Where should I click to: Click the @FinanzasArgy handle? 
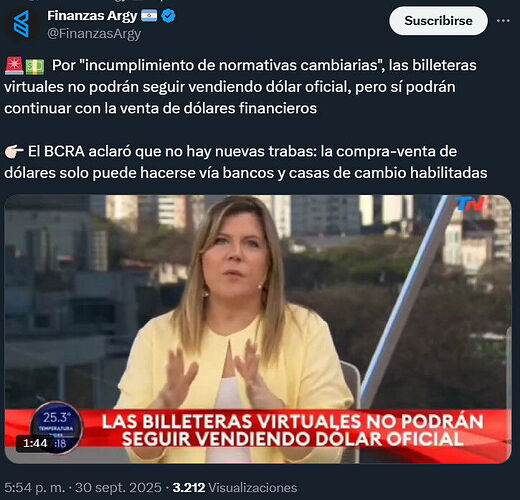pos(94,34)
